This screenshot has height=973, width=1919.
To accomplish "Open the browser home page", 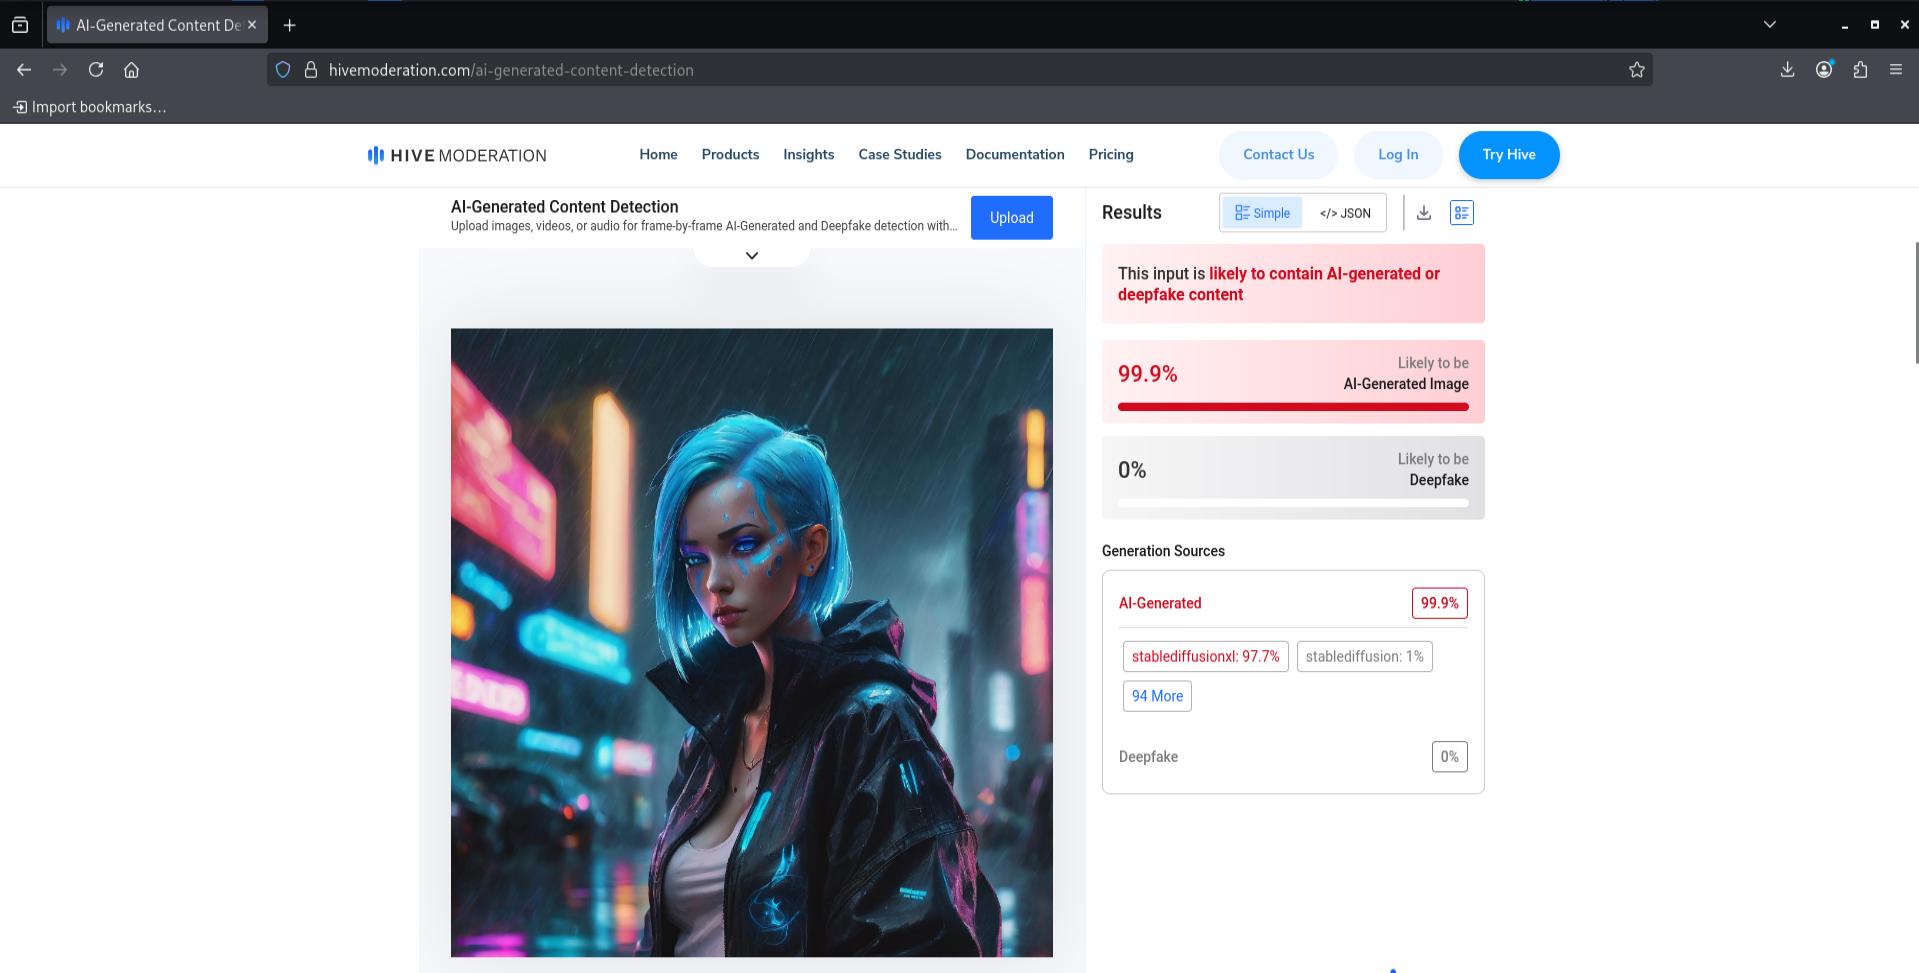I will pyautogui.click(x=131, y=70).
